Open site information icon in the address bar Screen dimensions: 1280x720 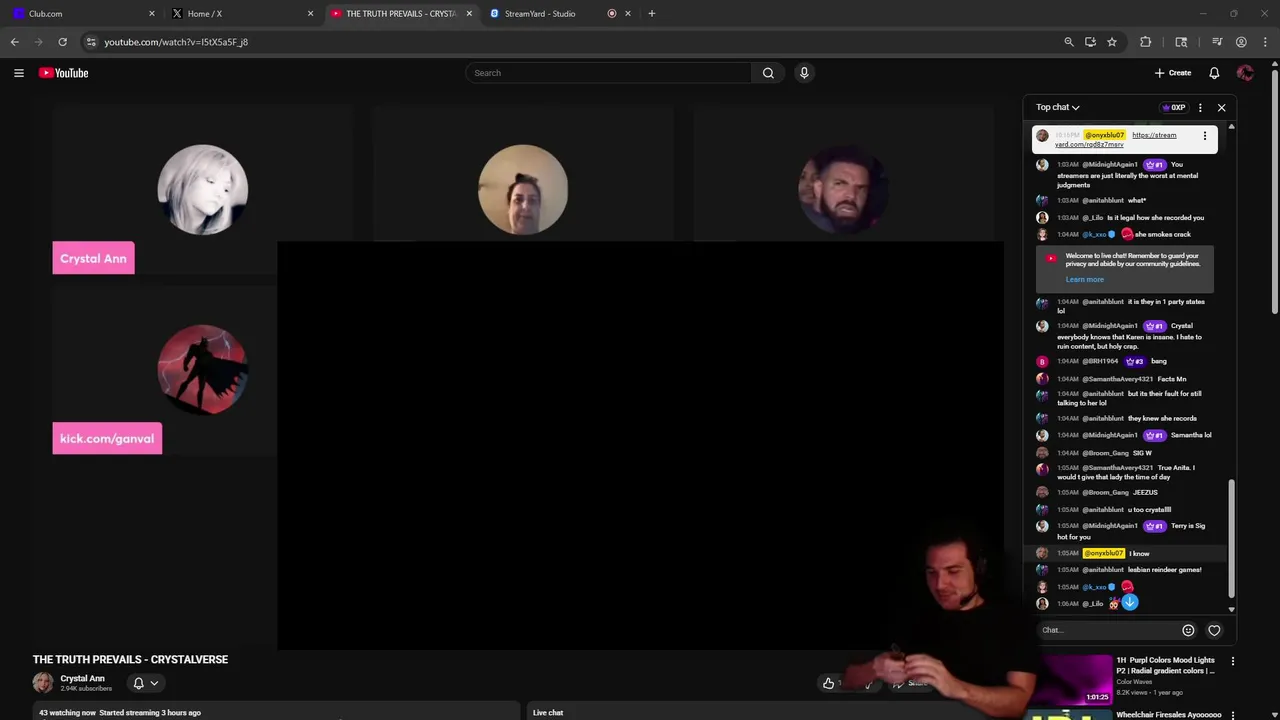[x=91, y=42]
